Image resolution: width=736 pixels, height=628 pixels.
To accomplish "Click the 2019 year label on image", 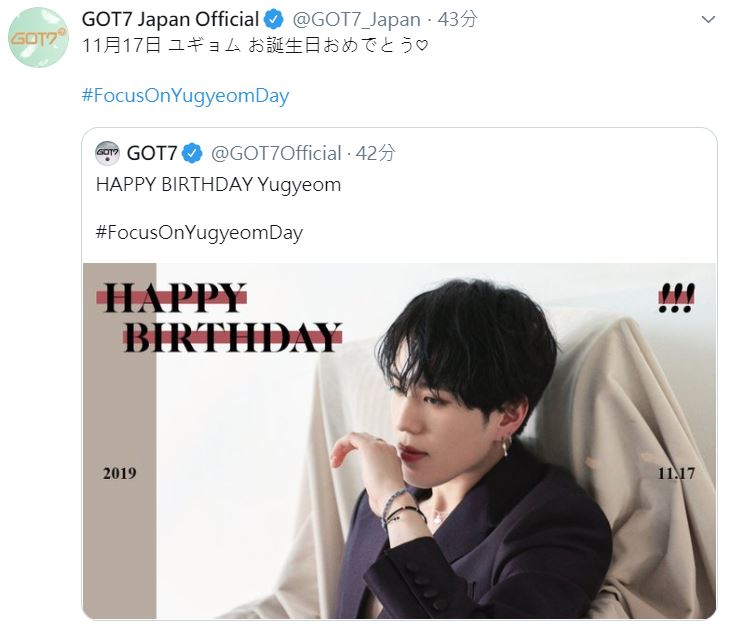I will pyautogui.click(x=119, y=473).
